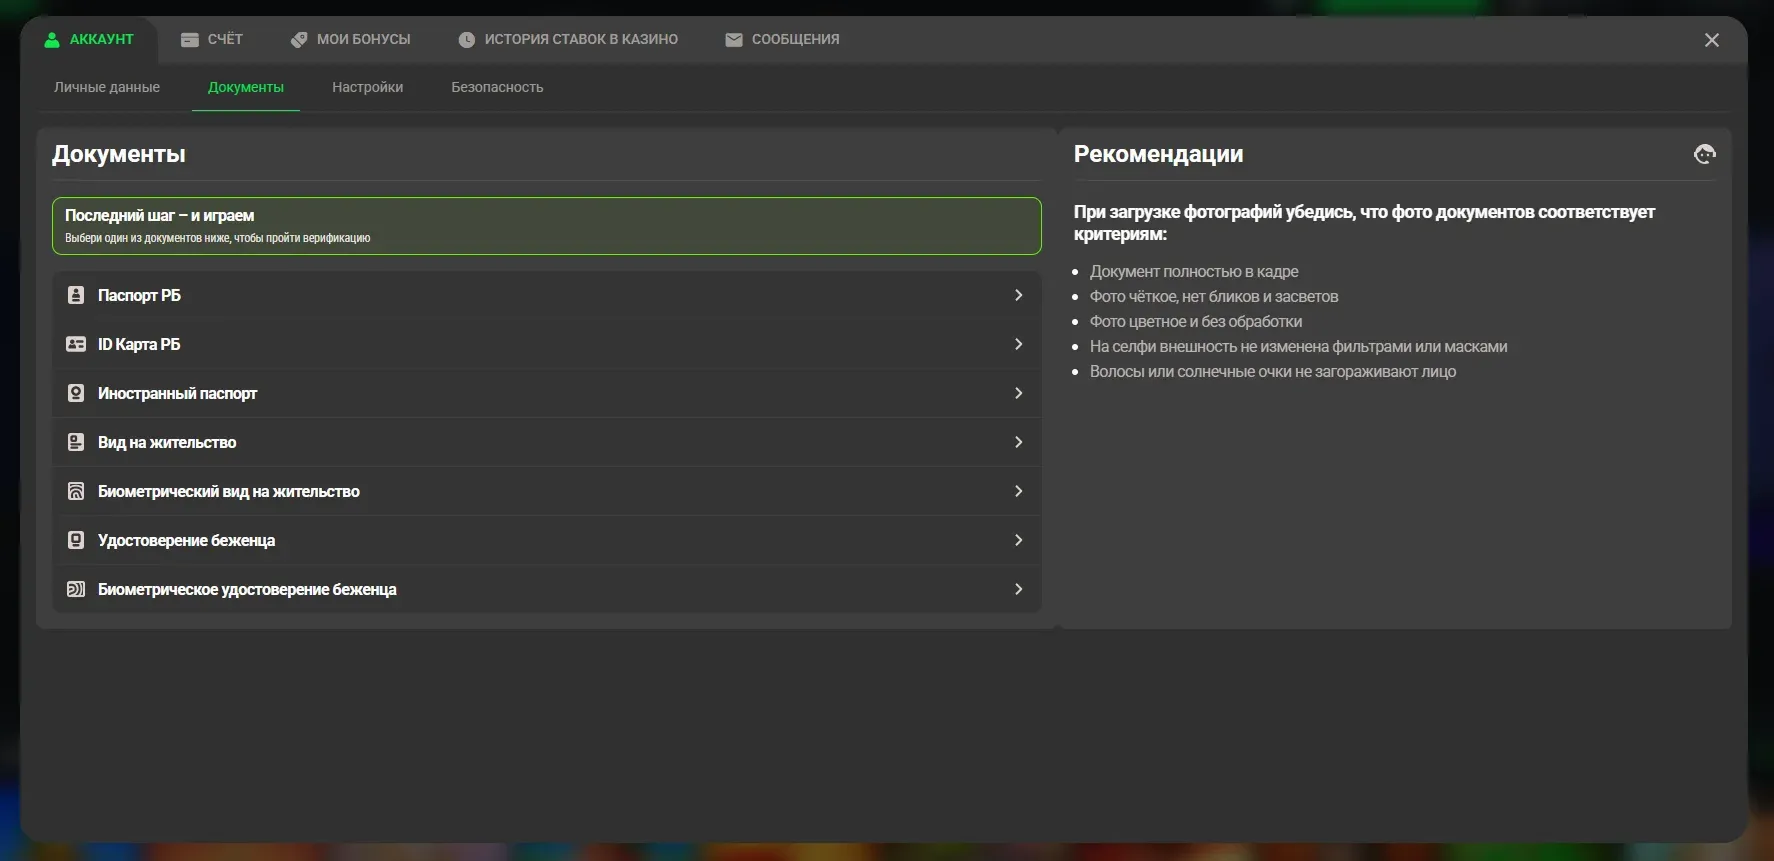The image size is (1774, 861).
Task: Click the support chat icon in Рекомендации
Action: click(1705, 154)
